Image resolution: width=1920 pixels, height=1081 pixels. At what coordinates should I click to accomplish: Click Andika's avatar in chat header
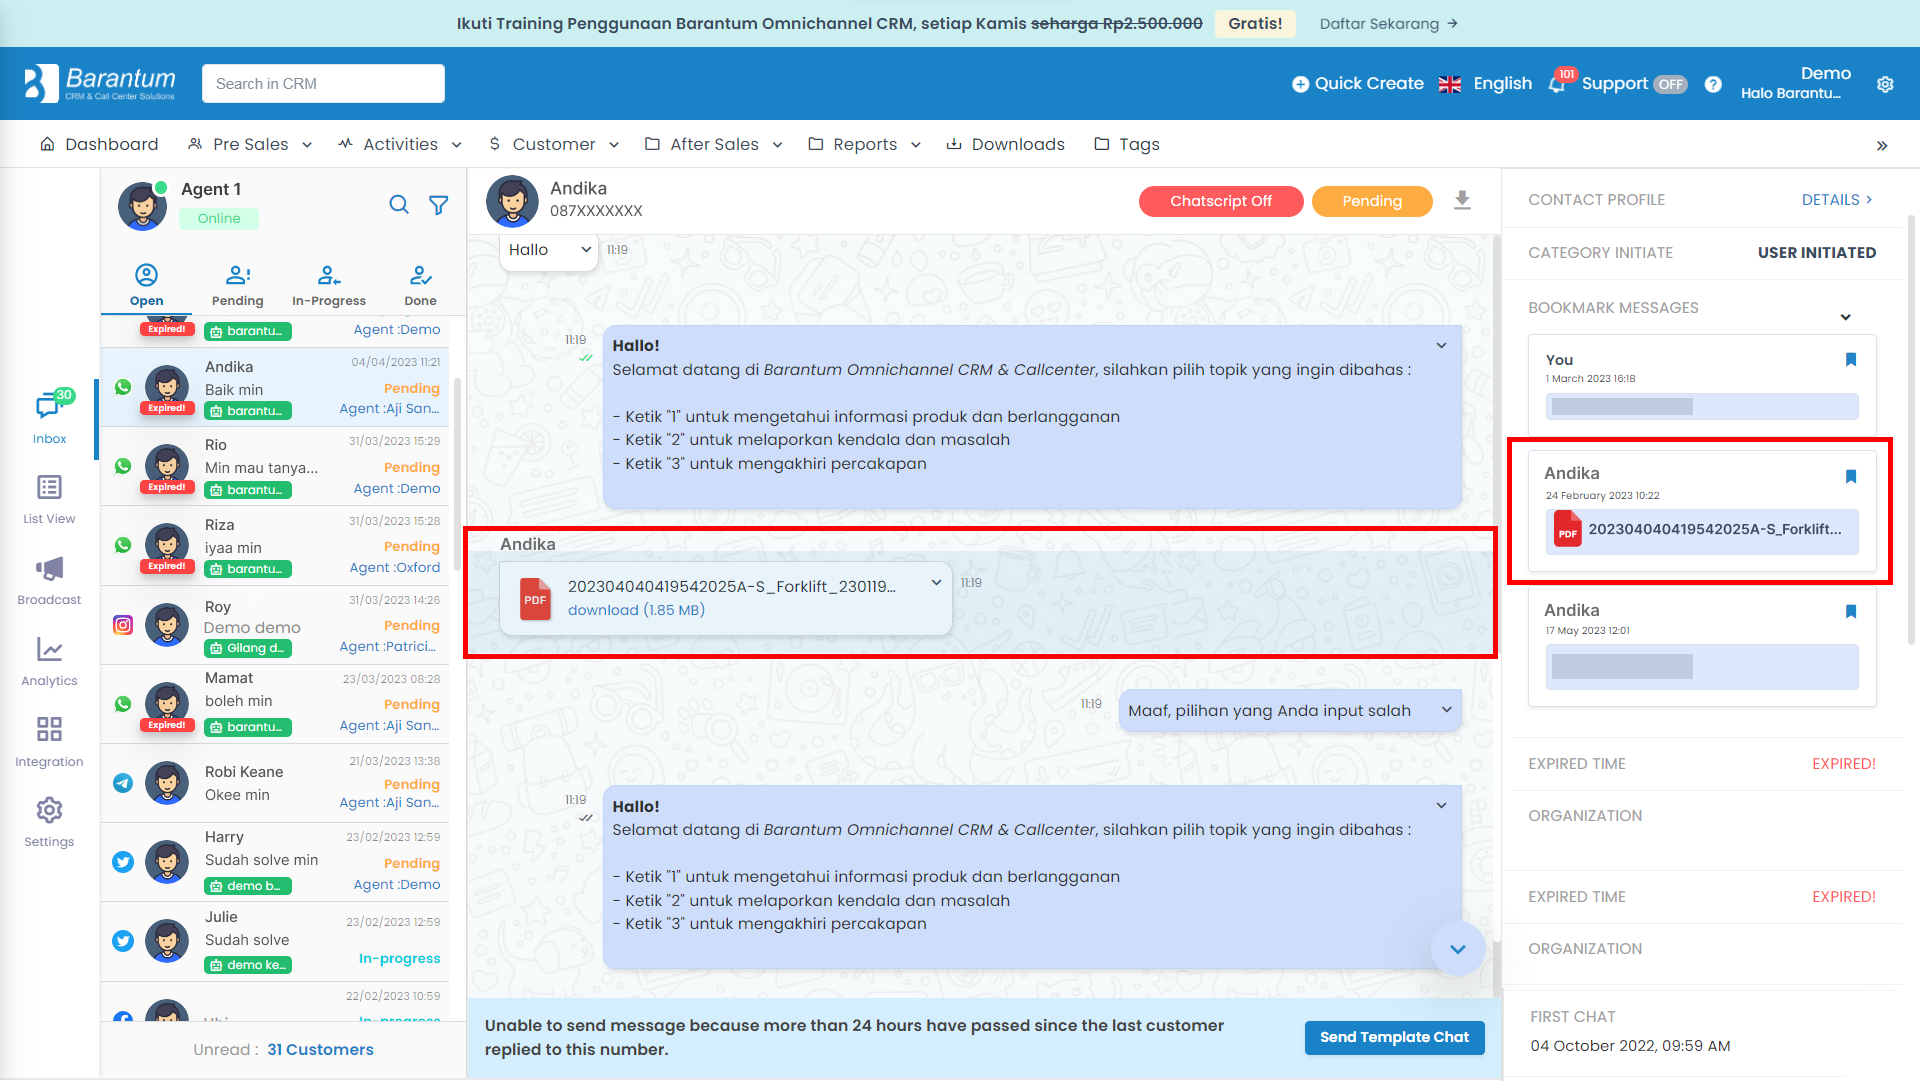(512, 201)
